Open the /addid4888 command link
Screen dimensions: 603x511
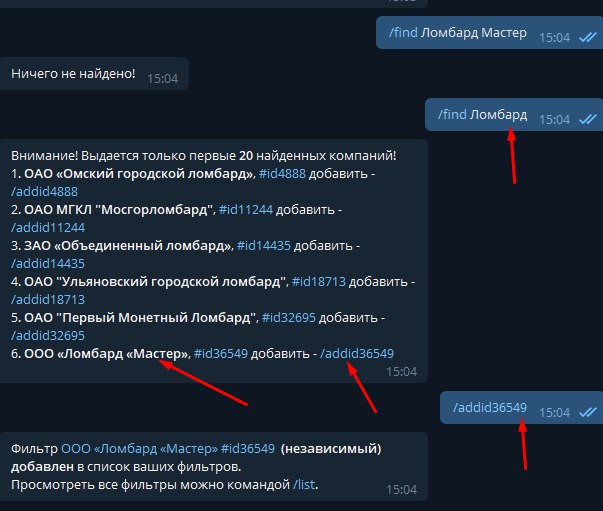coord(44,191)
